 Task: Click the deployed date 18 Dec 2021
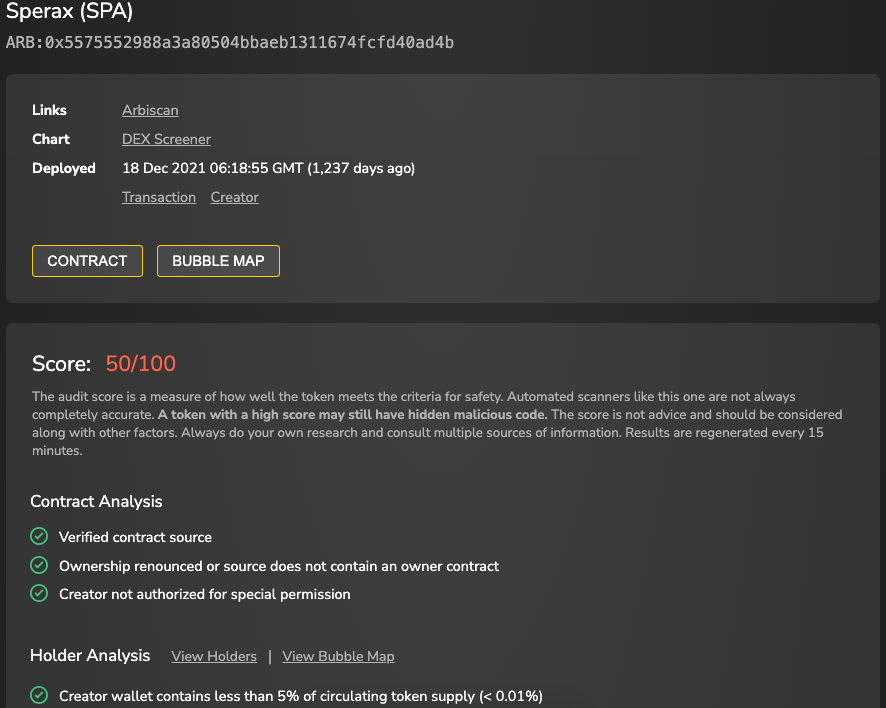(x=268, y=168)
